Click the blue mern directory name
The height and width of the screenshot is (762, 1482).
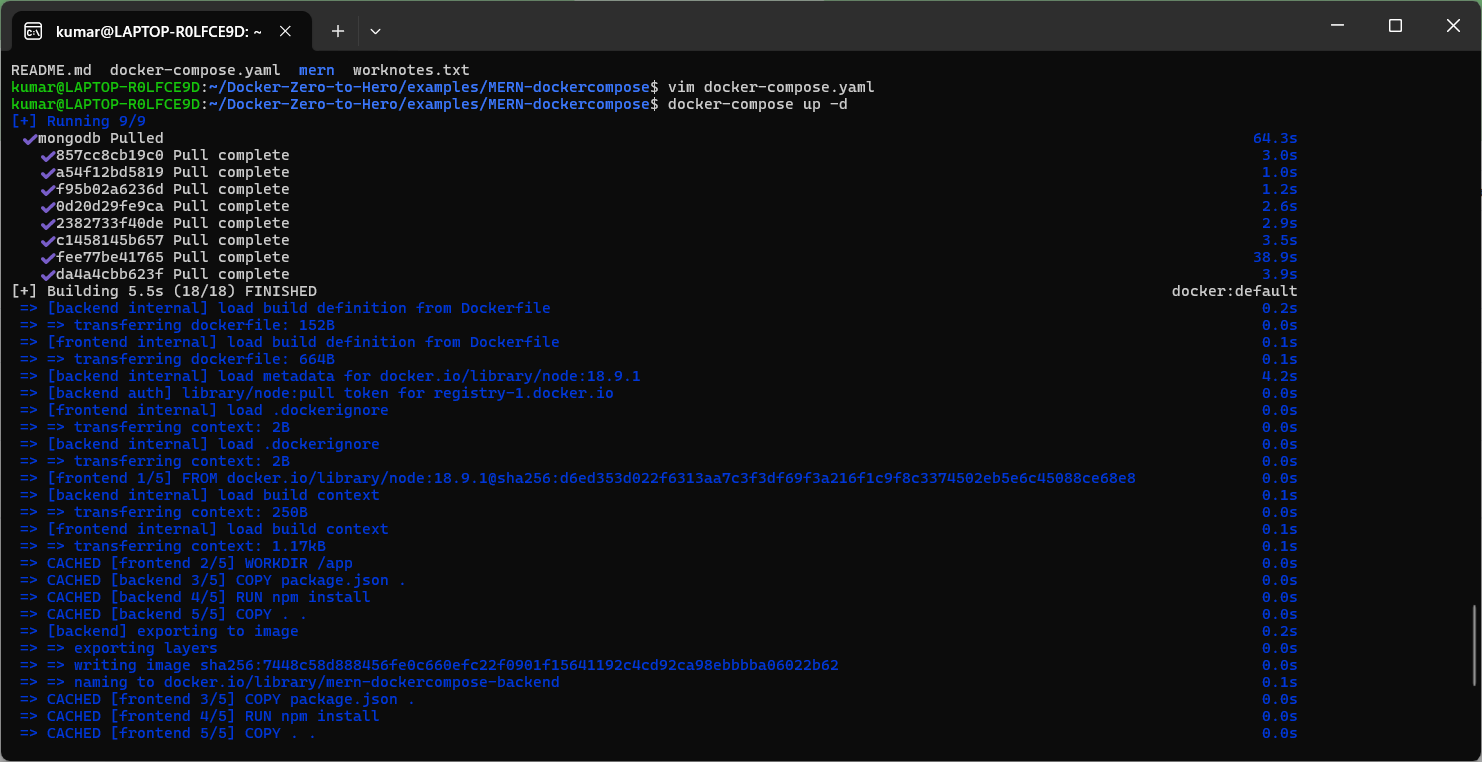click(317, 70)
